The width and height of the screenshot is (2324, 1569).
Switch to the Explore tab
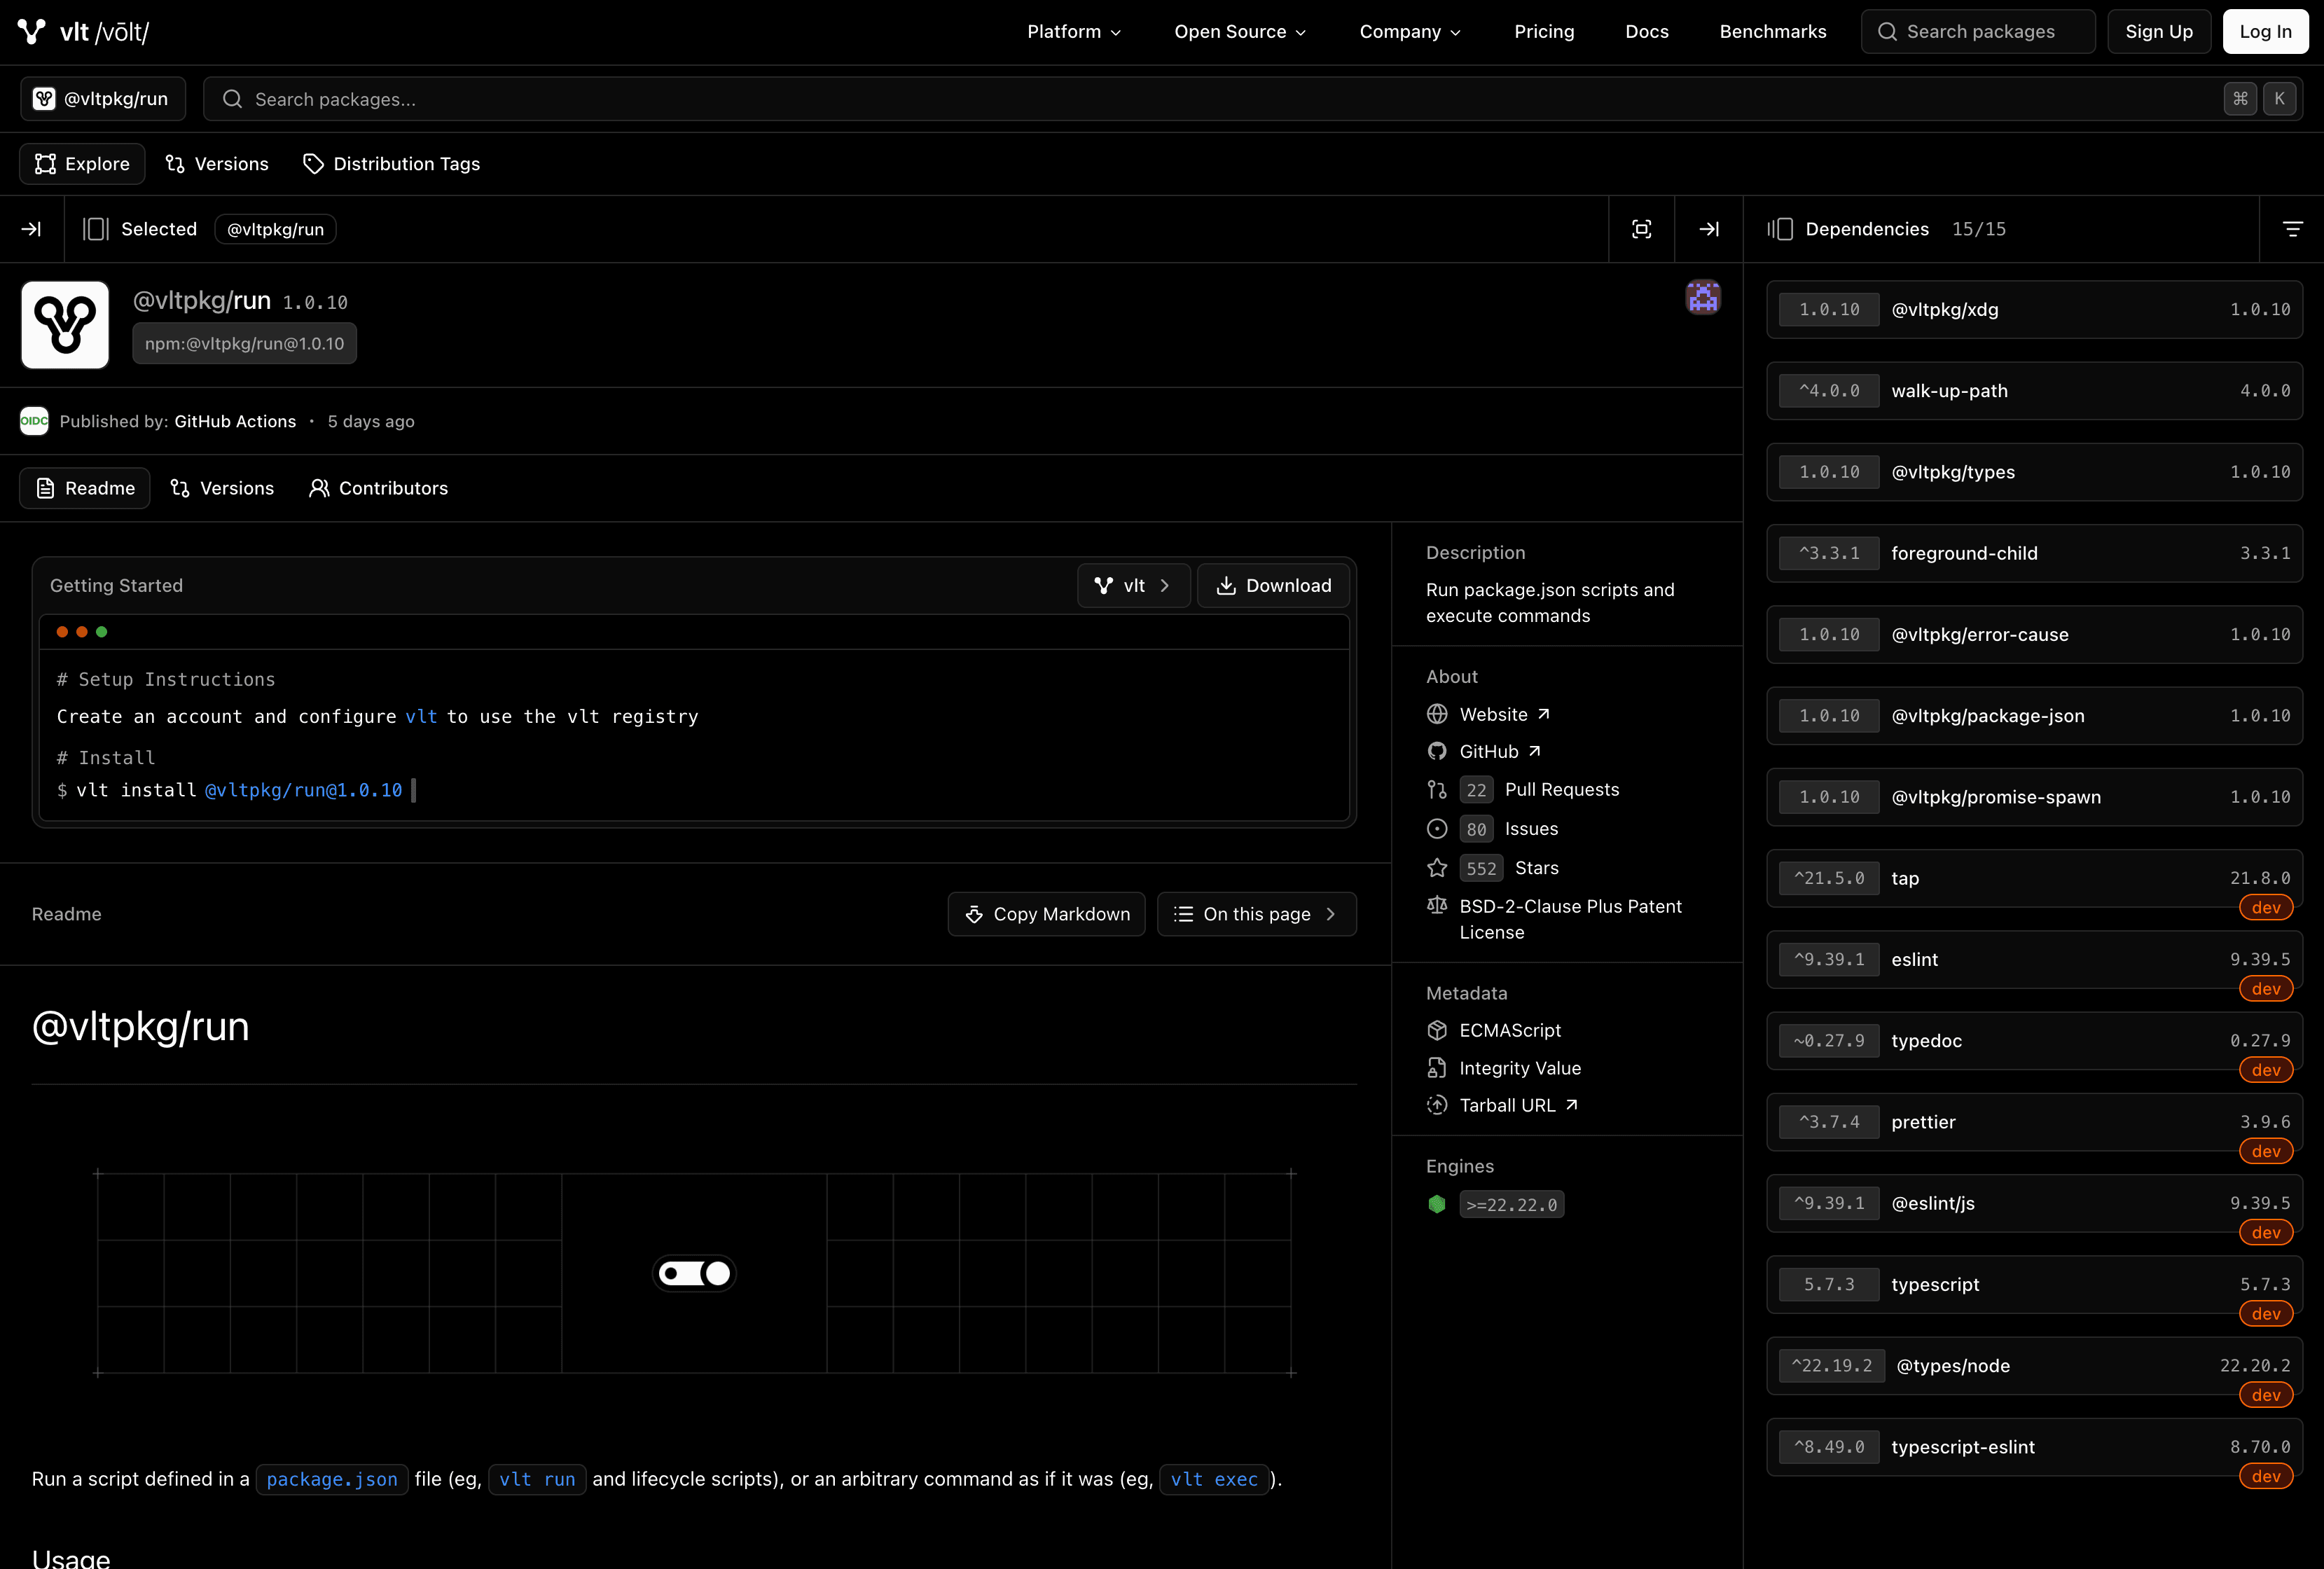pyautogui.click(x=82, y=164)
